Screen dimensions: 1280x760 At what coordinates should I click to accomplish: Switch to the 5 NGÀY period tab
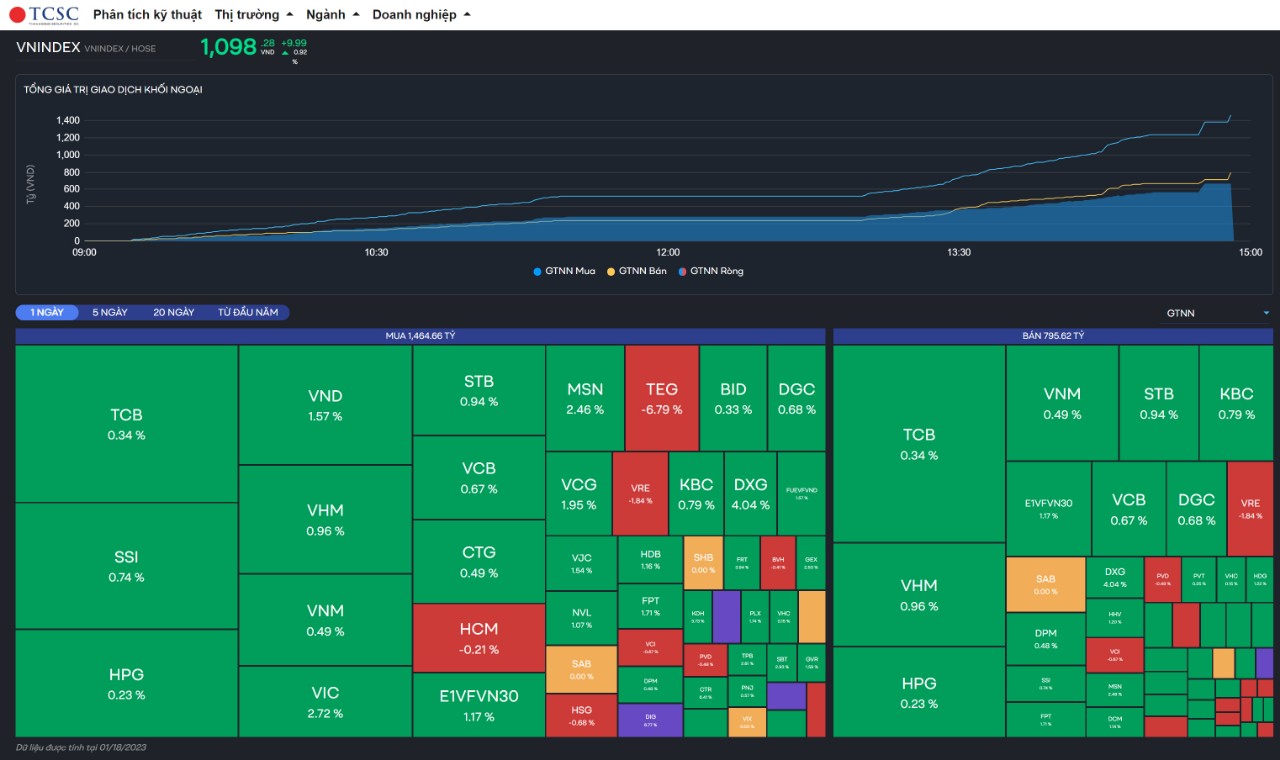[x=110, y=312]
